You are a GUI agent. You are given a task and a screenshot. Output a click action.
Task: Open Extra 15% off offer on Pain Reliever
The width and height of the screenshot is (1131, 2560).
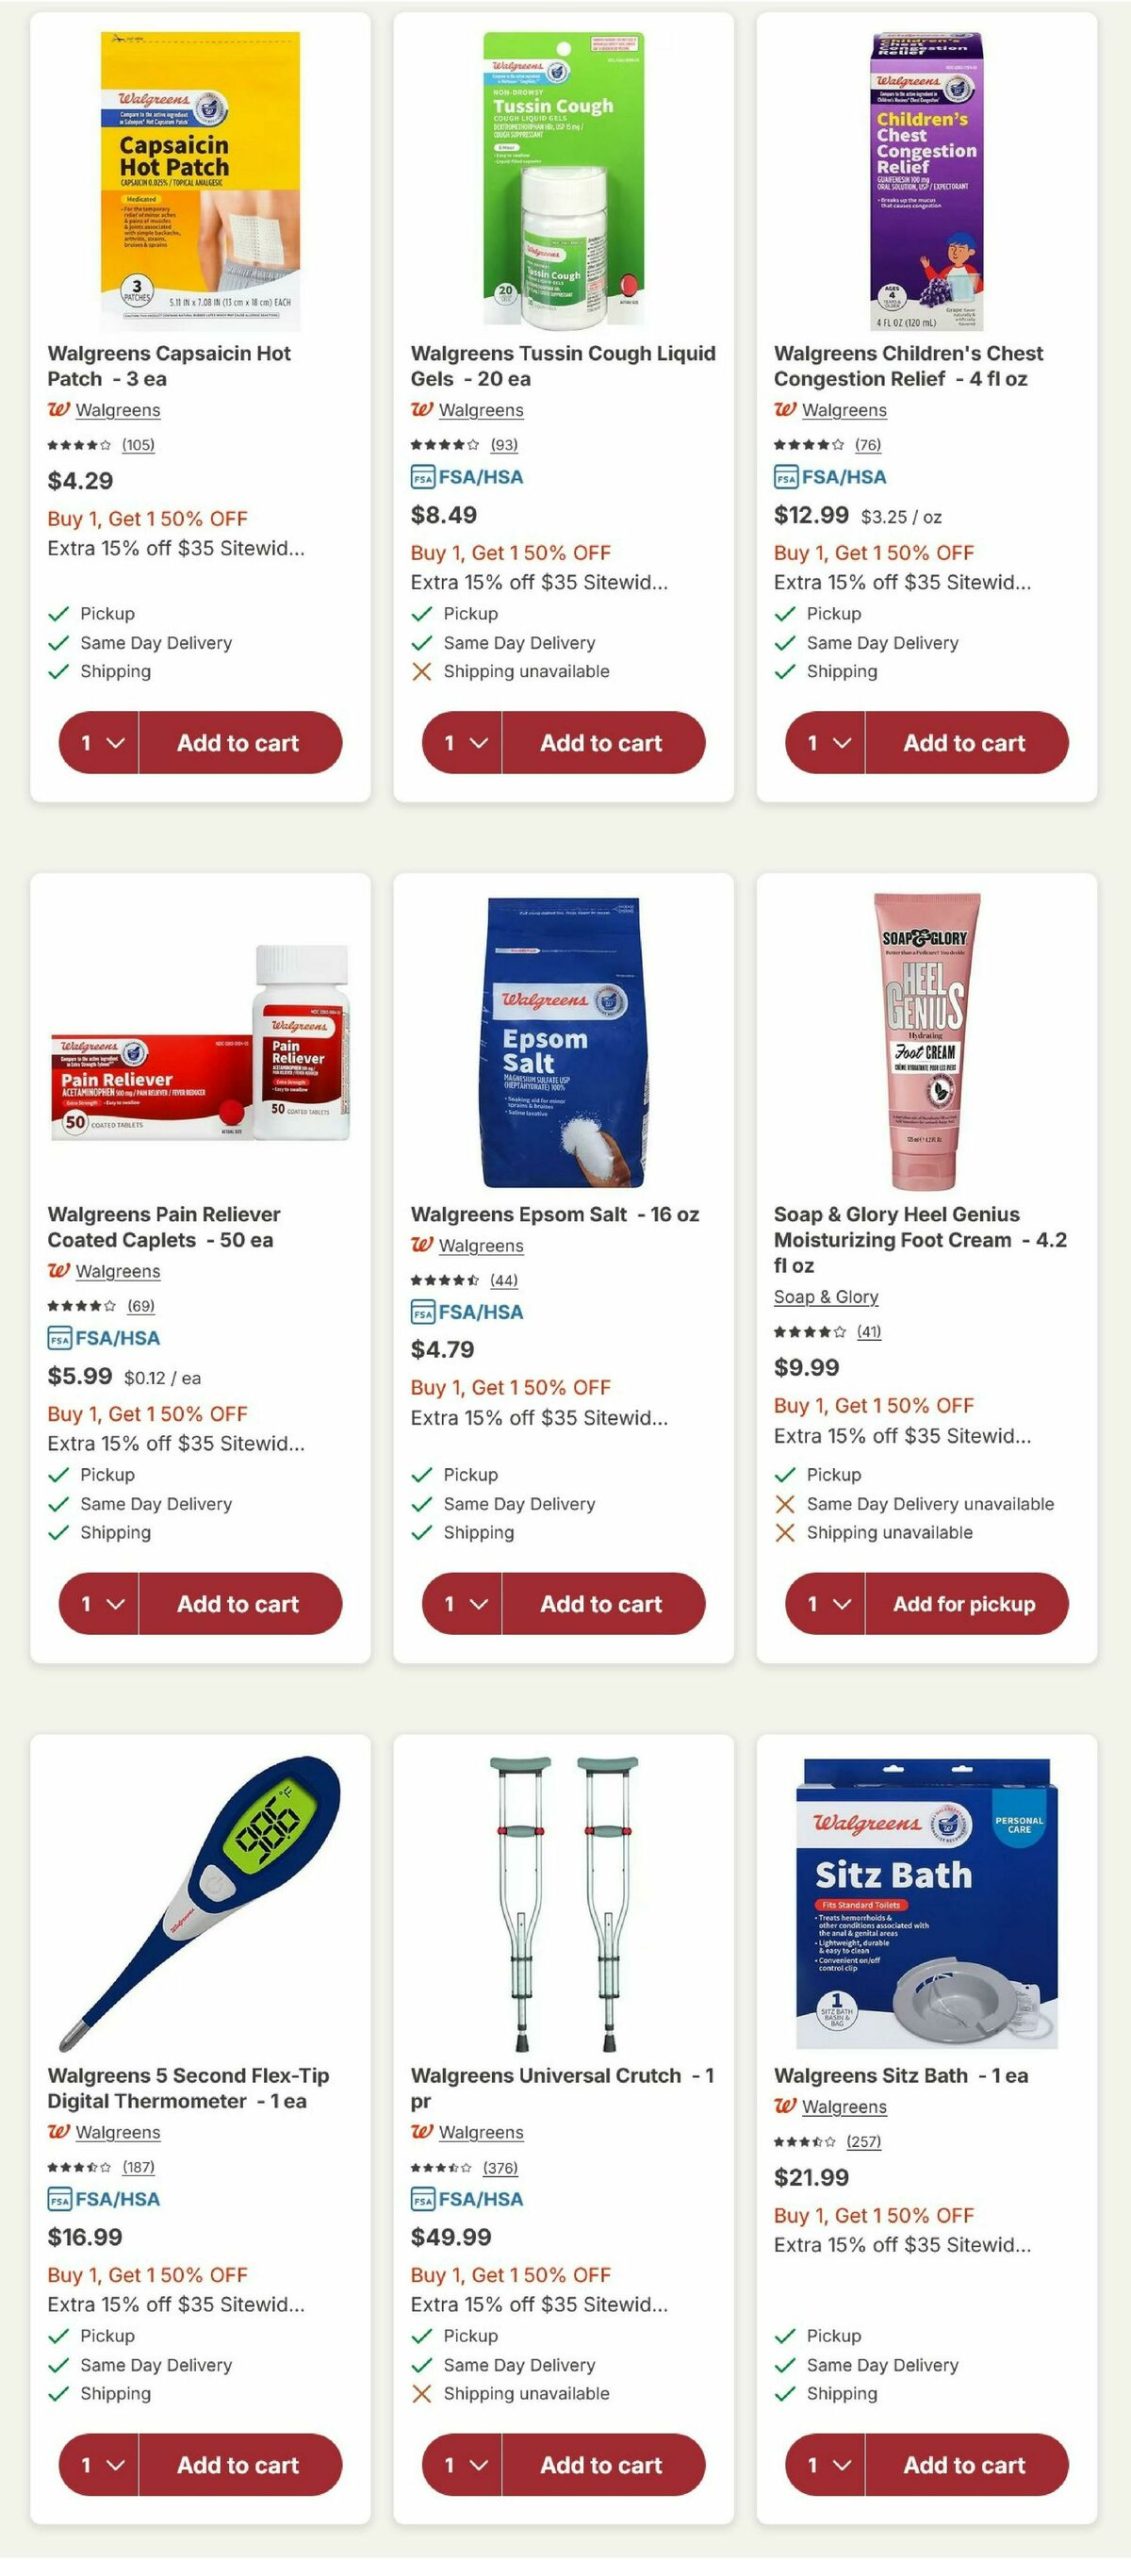point(176,1443)
